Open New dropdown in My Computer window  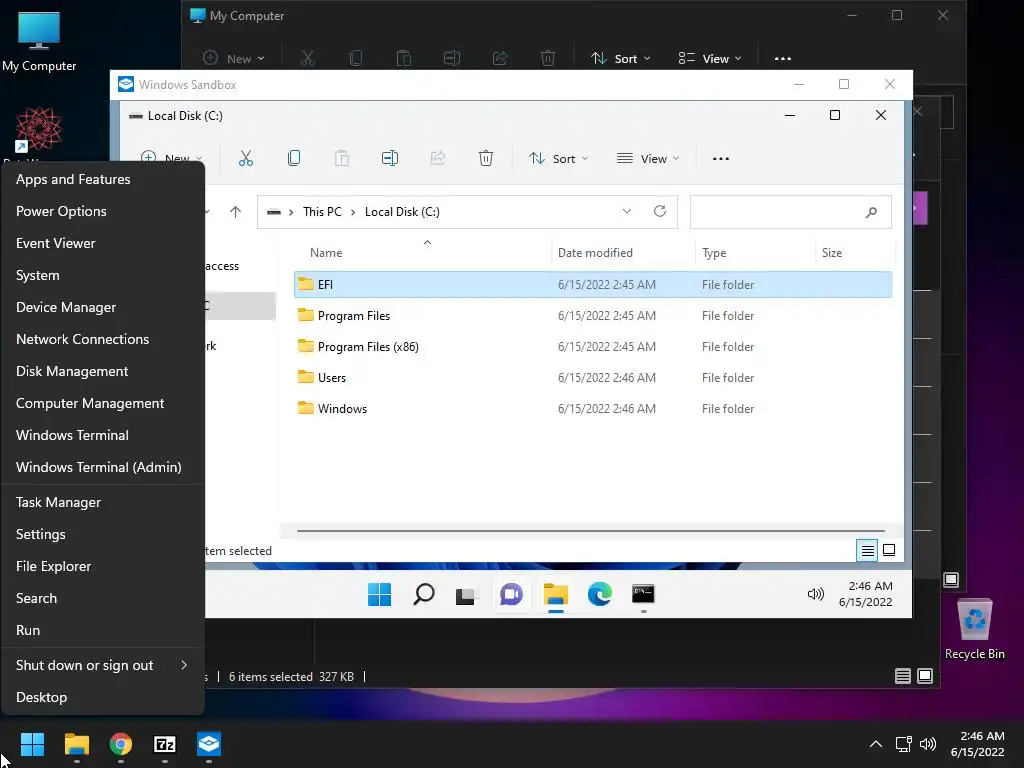(233, 59)
